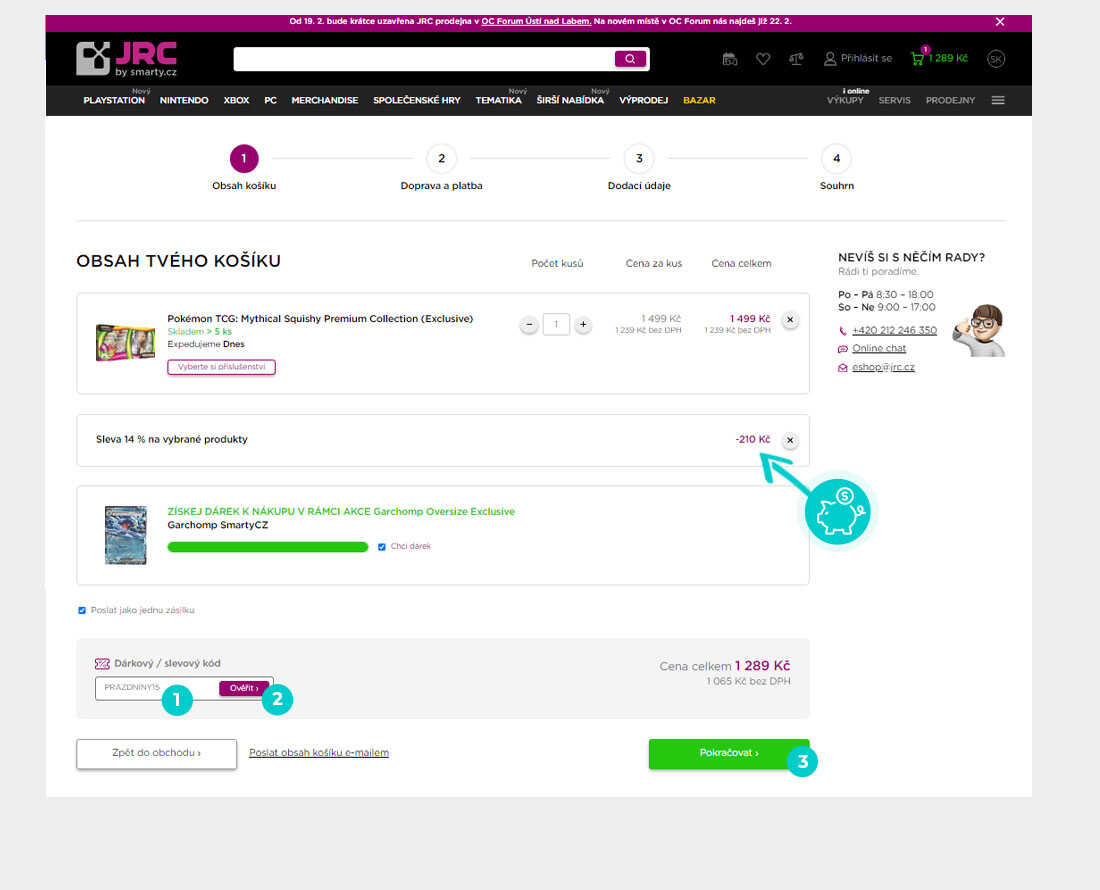Click the voucher icon by Dárkový / slevový kód
The image size is (1100, 890).
(x=102, y=663)
